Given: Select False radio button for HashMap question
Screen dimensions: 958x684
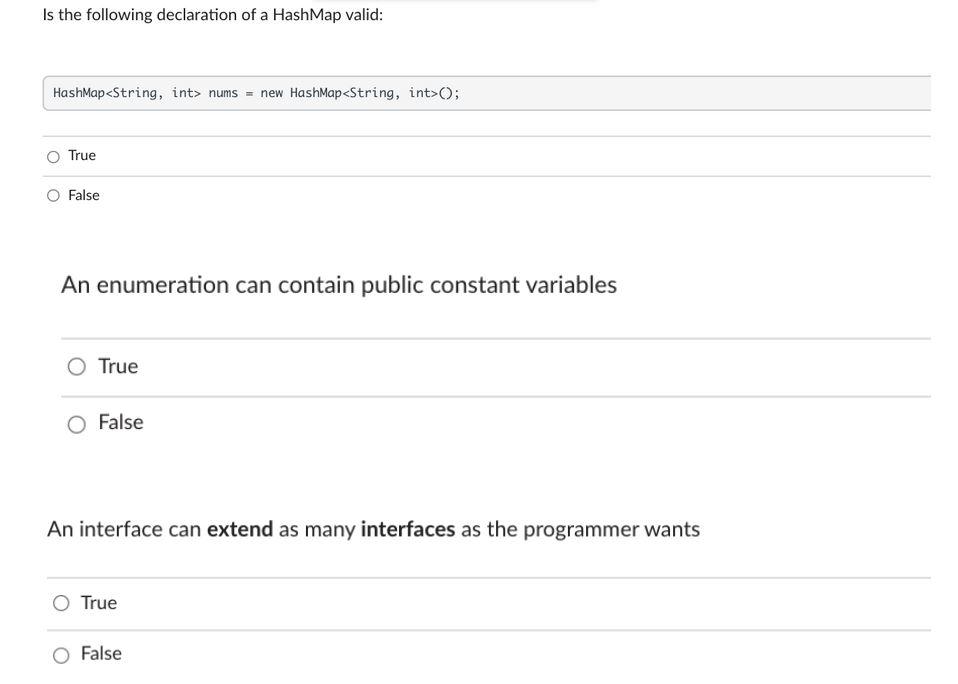Looking at the screenshot, I should click(x=53, y=196).
